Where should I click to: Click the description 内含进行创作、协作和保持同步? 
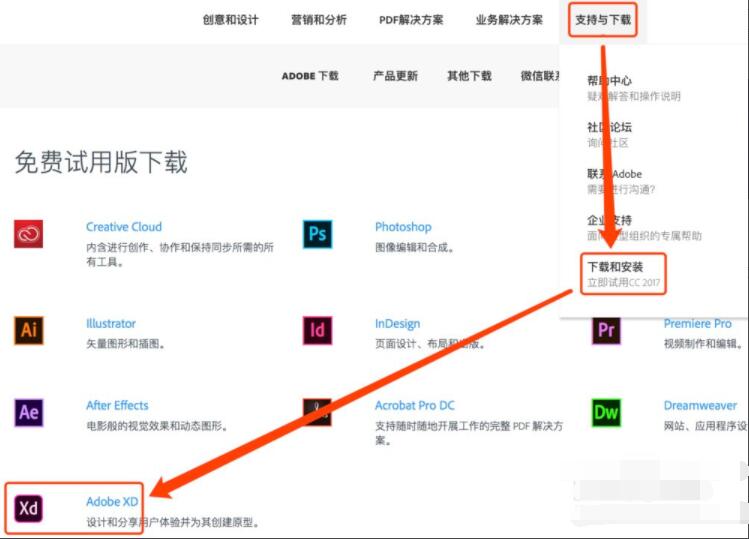[x=180, y=254]
